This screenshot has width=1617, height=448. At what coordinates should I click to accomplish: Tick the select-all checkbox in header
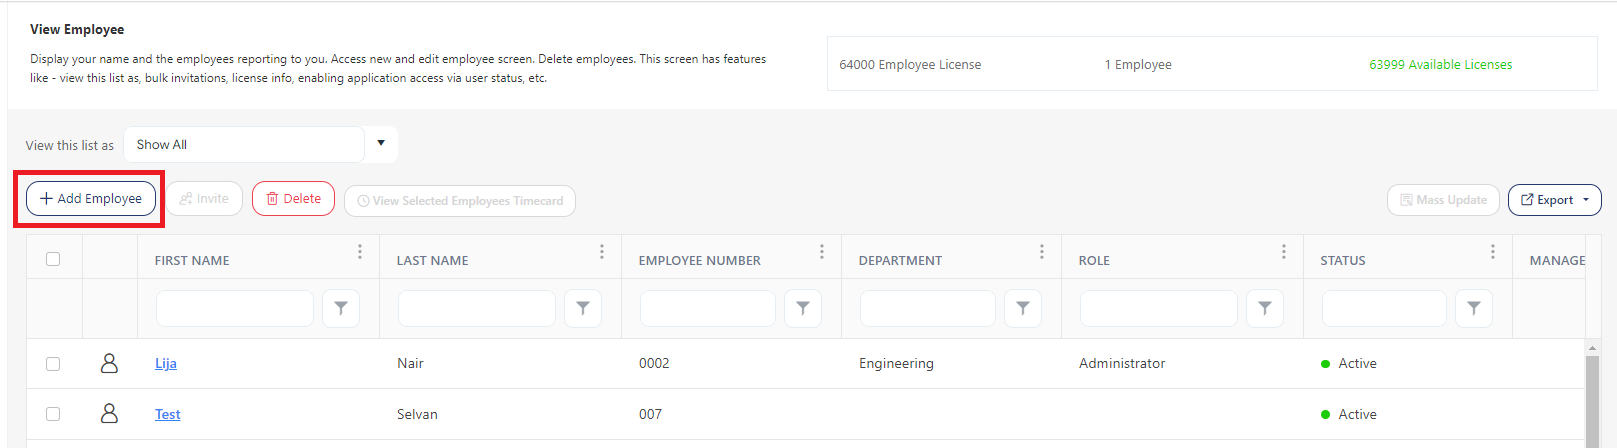(x=53, y=259)
